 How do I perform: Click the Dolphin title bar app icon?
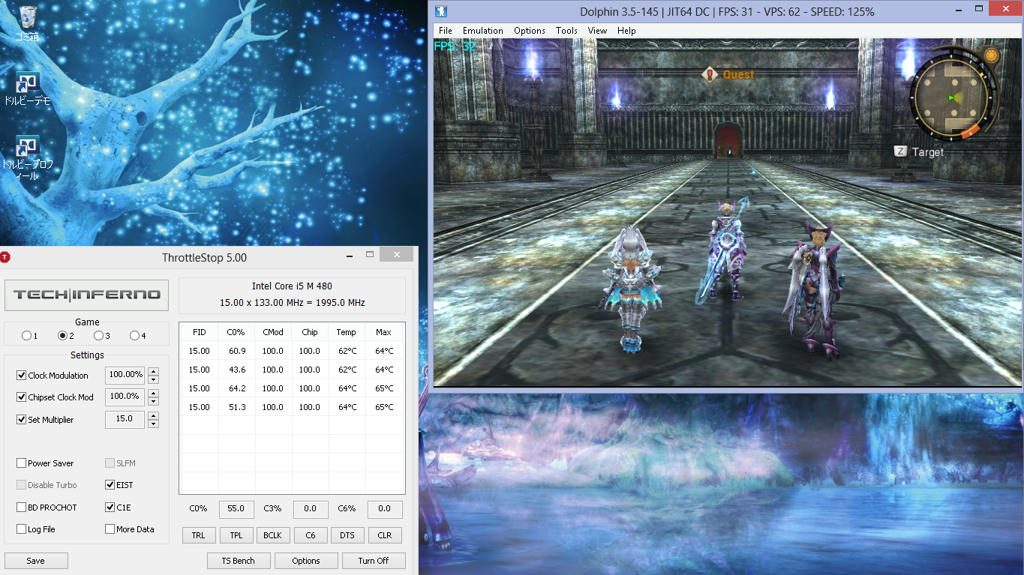440,12
